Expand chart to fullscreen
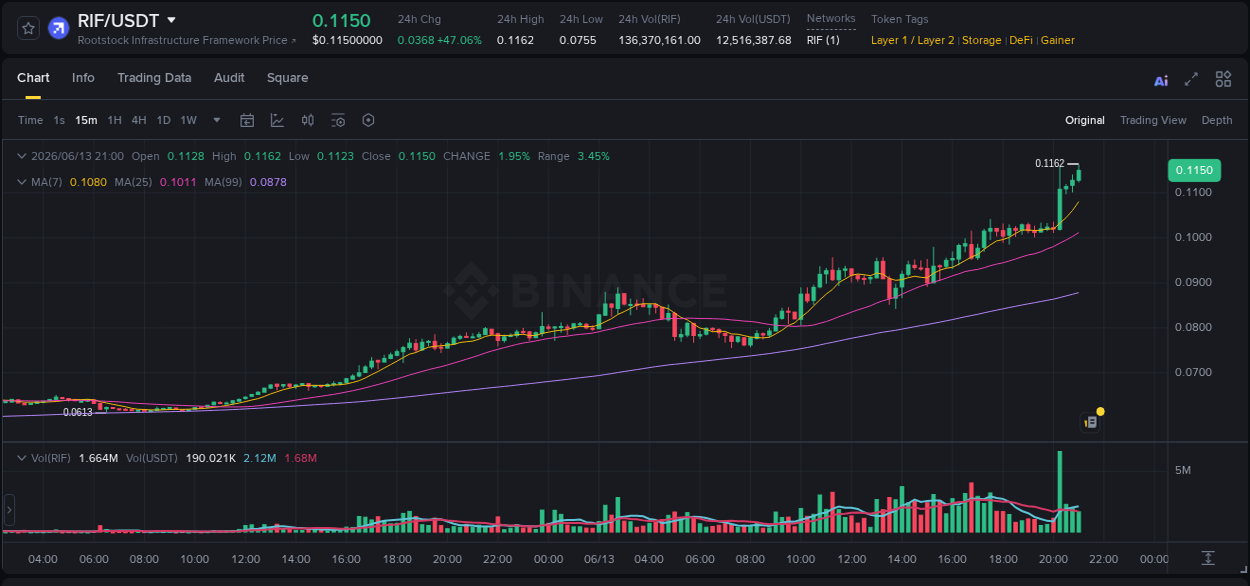Screen dimensions: 1250x586 point(1191,79)
